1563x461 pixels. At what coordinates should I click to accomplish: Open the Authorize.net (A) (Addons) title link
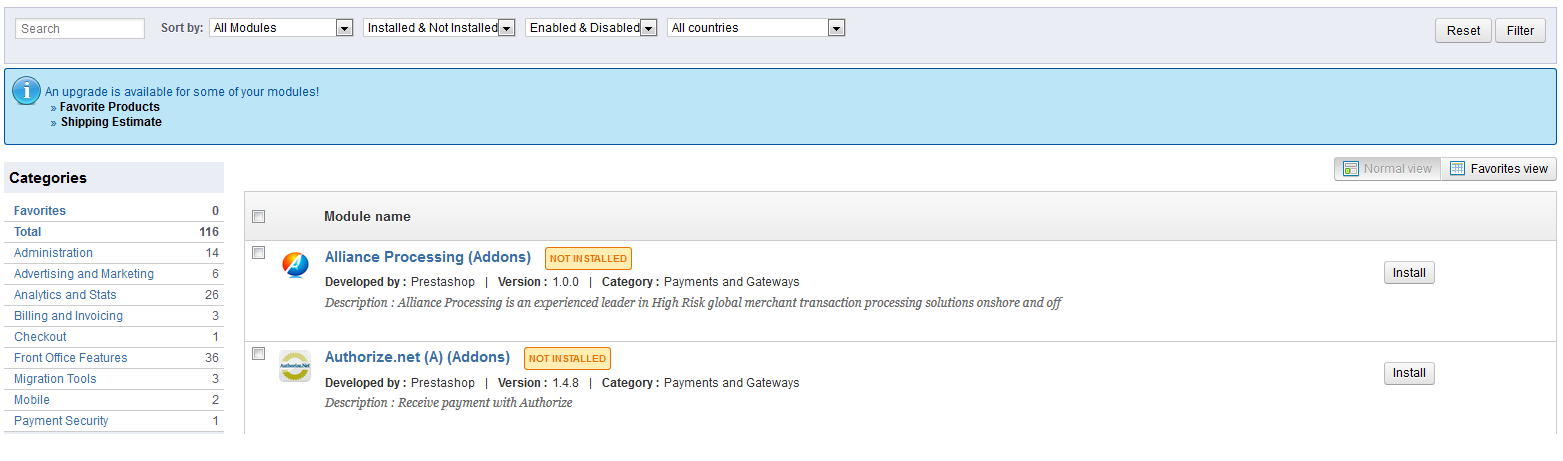click(x=417, y=357)
